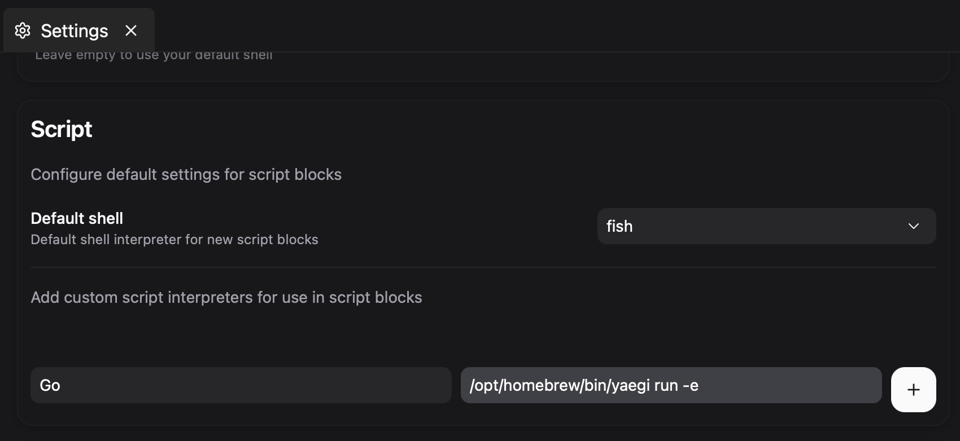The width and height of the screenshot is (960, 441).
Task: Focus the yaegi command path field
Action: (670, 385)
